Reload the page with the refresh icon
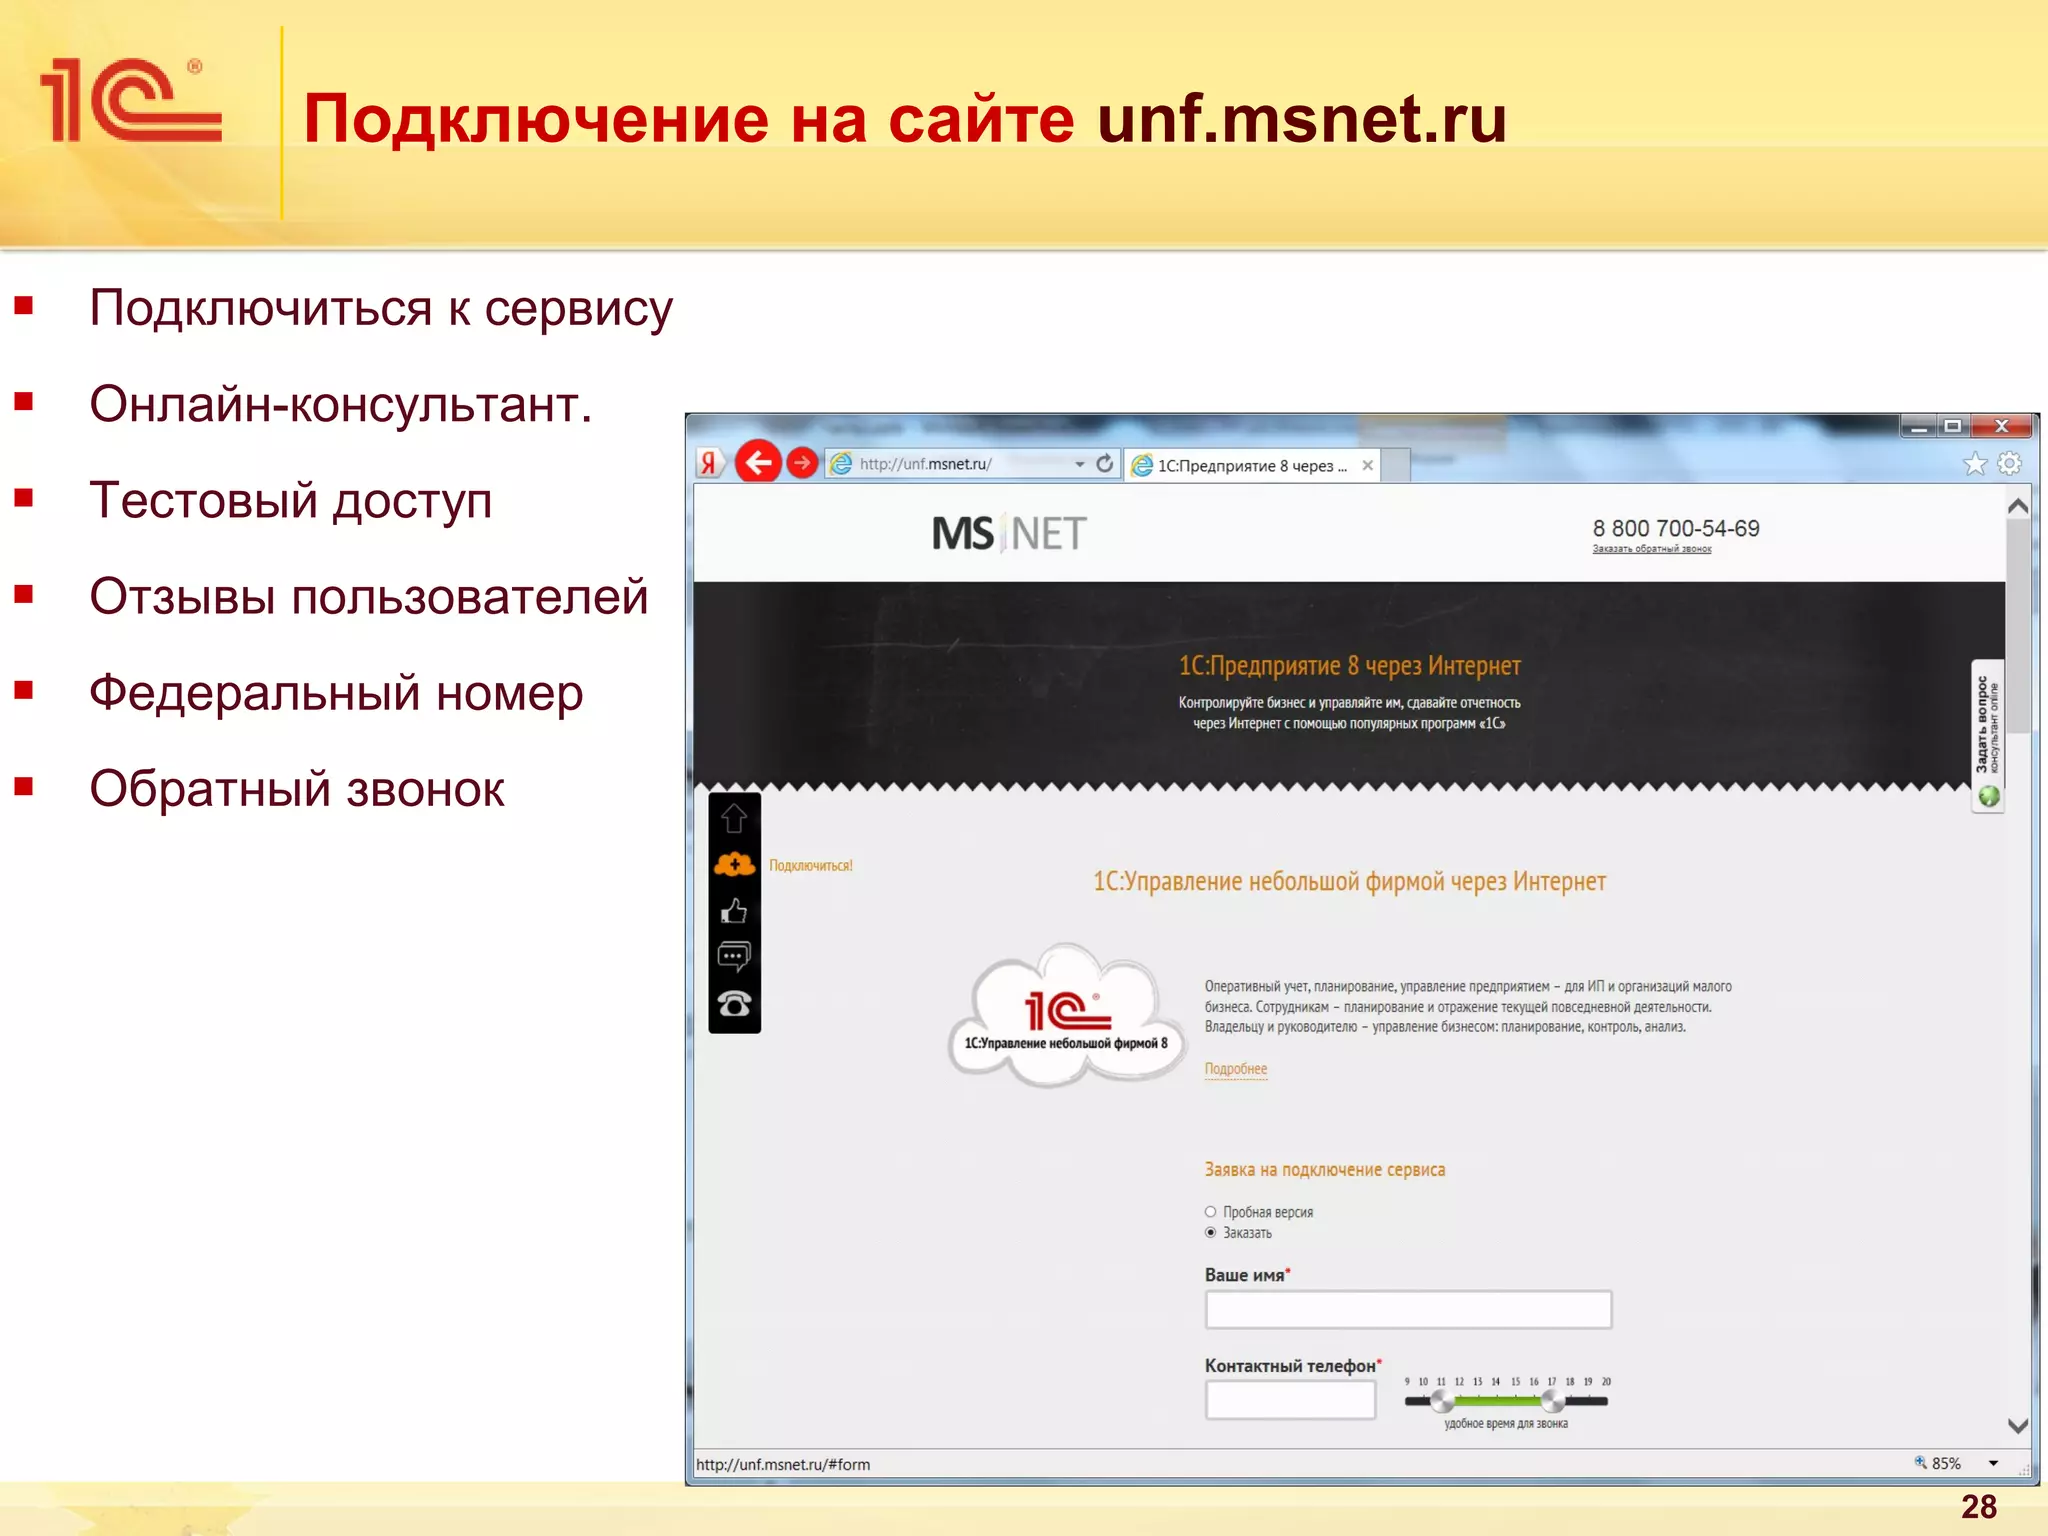The image size is (2048, 1536). click(x=1105, y=464)
